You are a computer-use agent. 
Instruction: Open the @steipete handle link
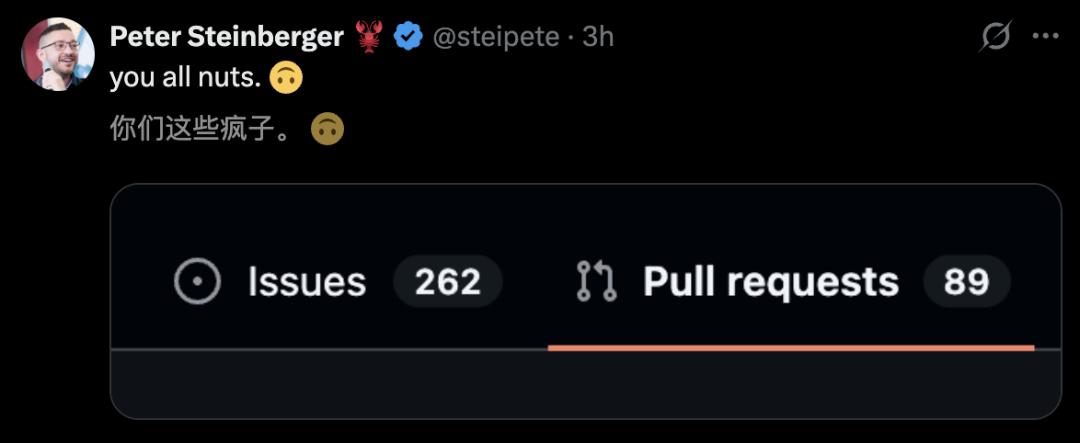(x=492, y=37)
